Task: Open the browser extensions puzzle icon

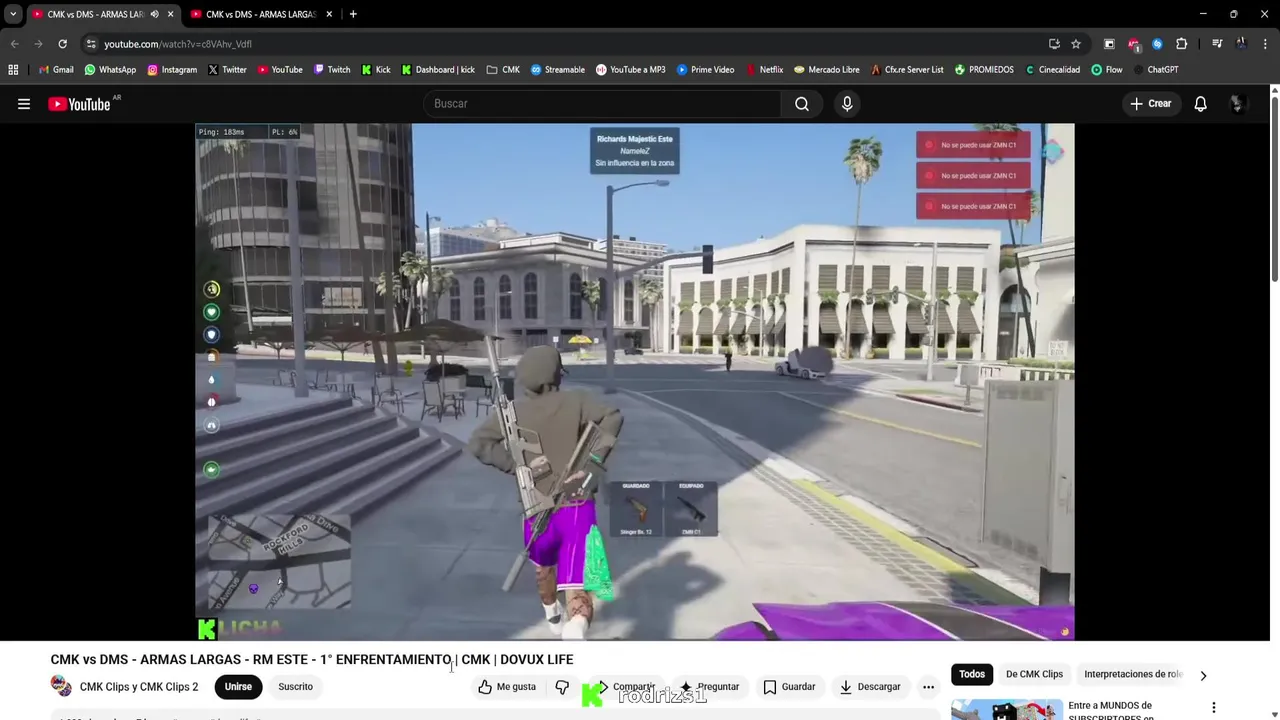Action: (1181, 44)
